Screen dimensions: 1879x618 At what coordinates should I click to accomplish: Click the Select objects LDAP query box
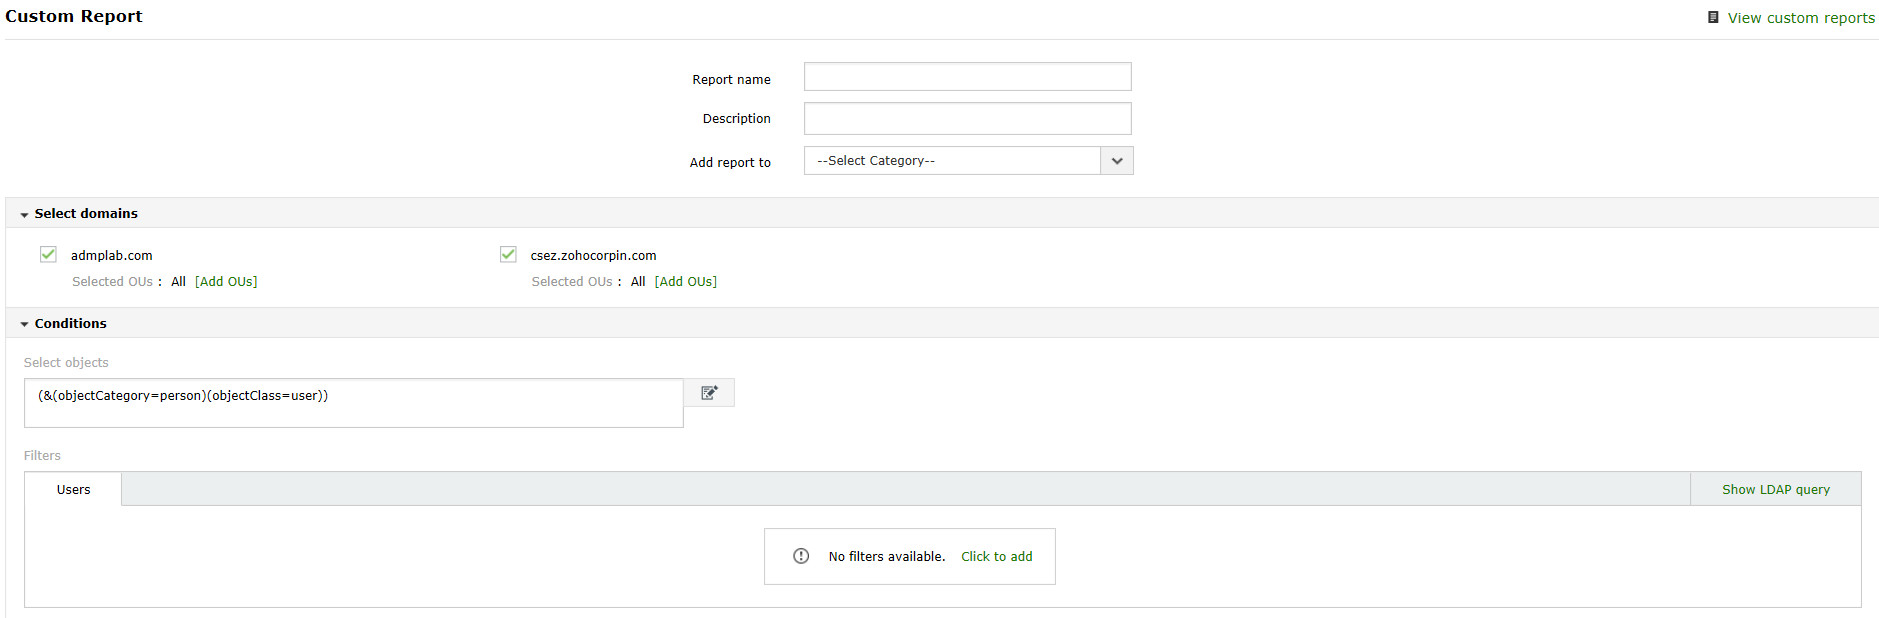tap(353, 403)
